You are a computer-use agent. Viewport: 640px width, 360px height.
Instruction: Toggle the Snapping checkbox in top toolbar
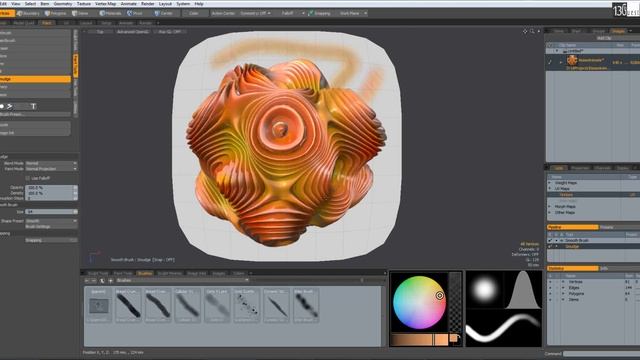click(311, 13)
